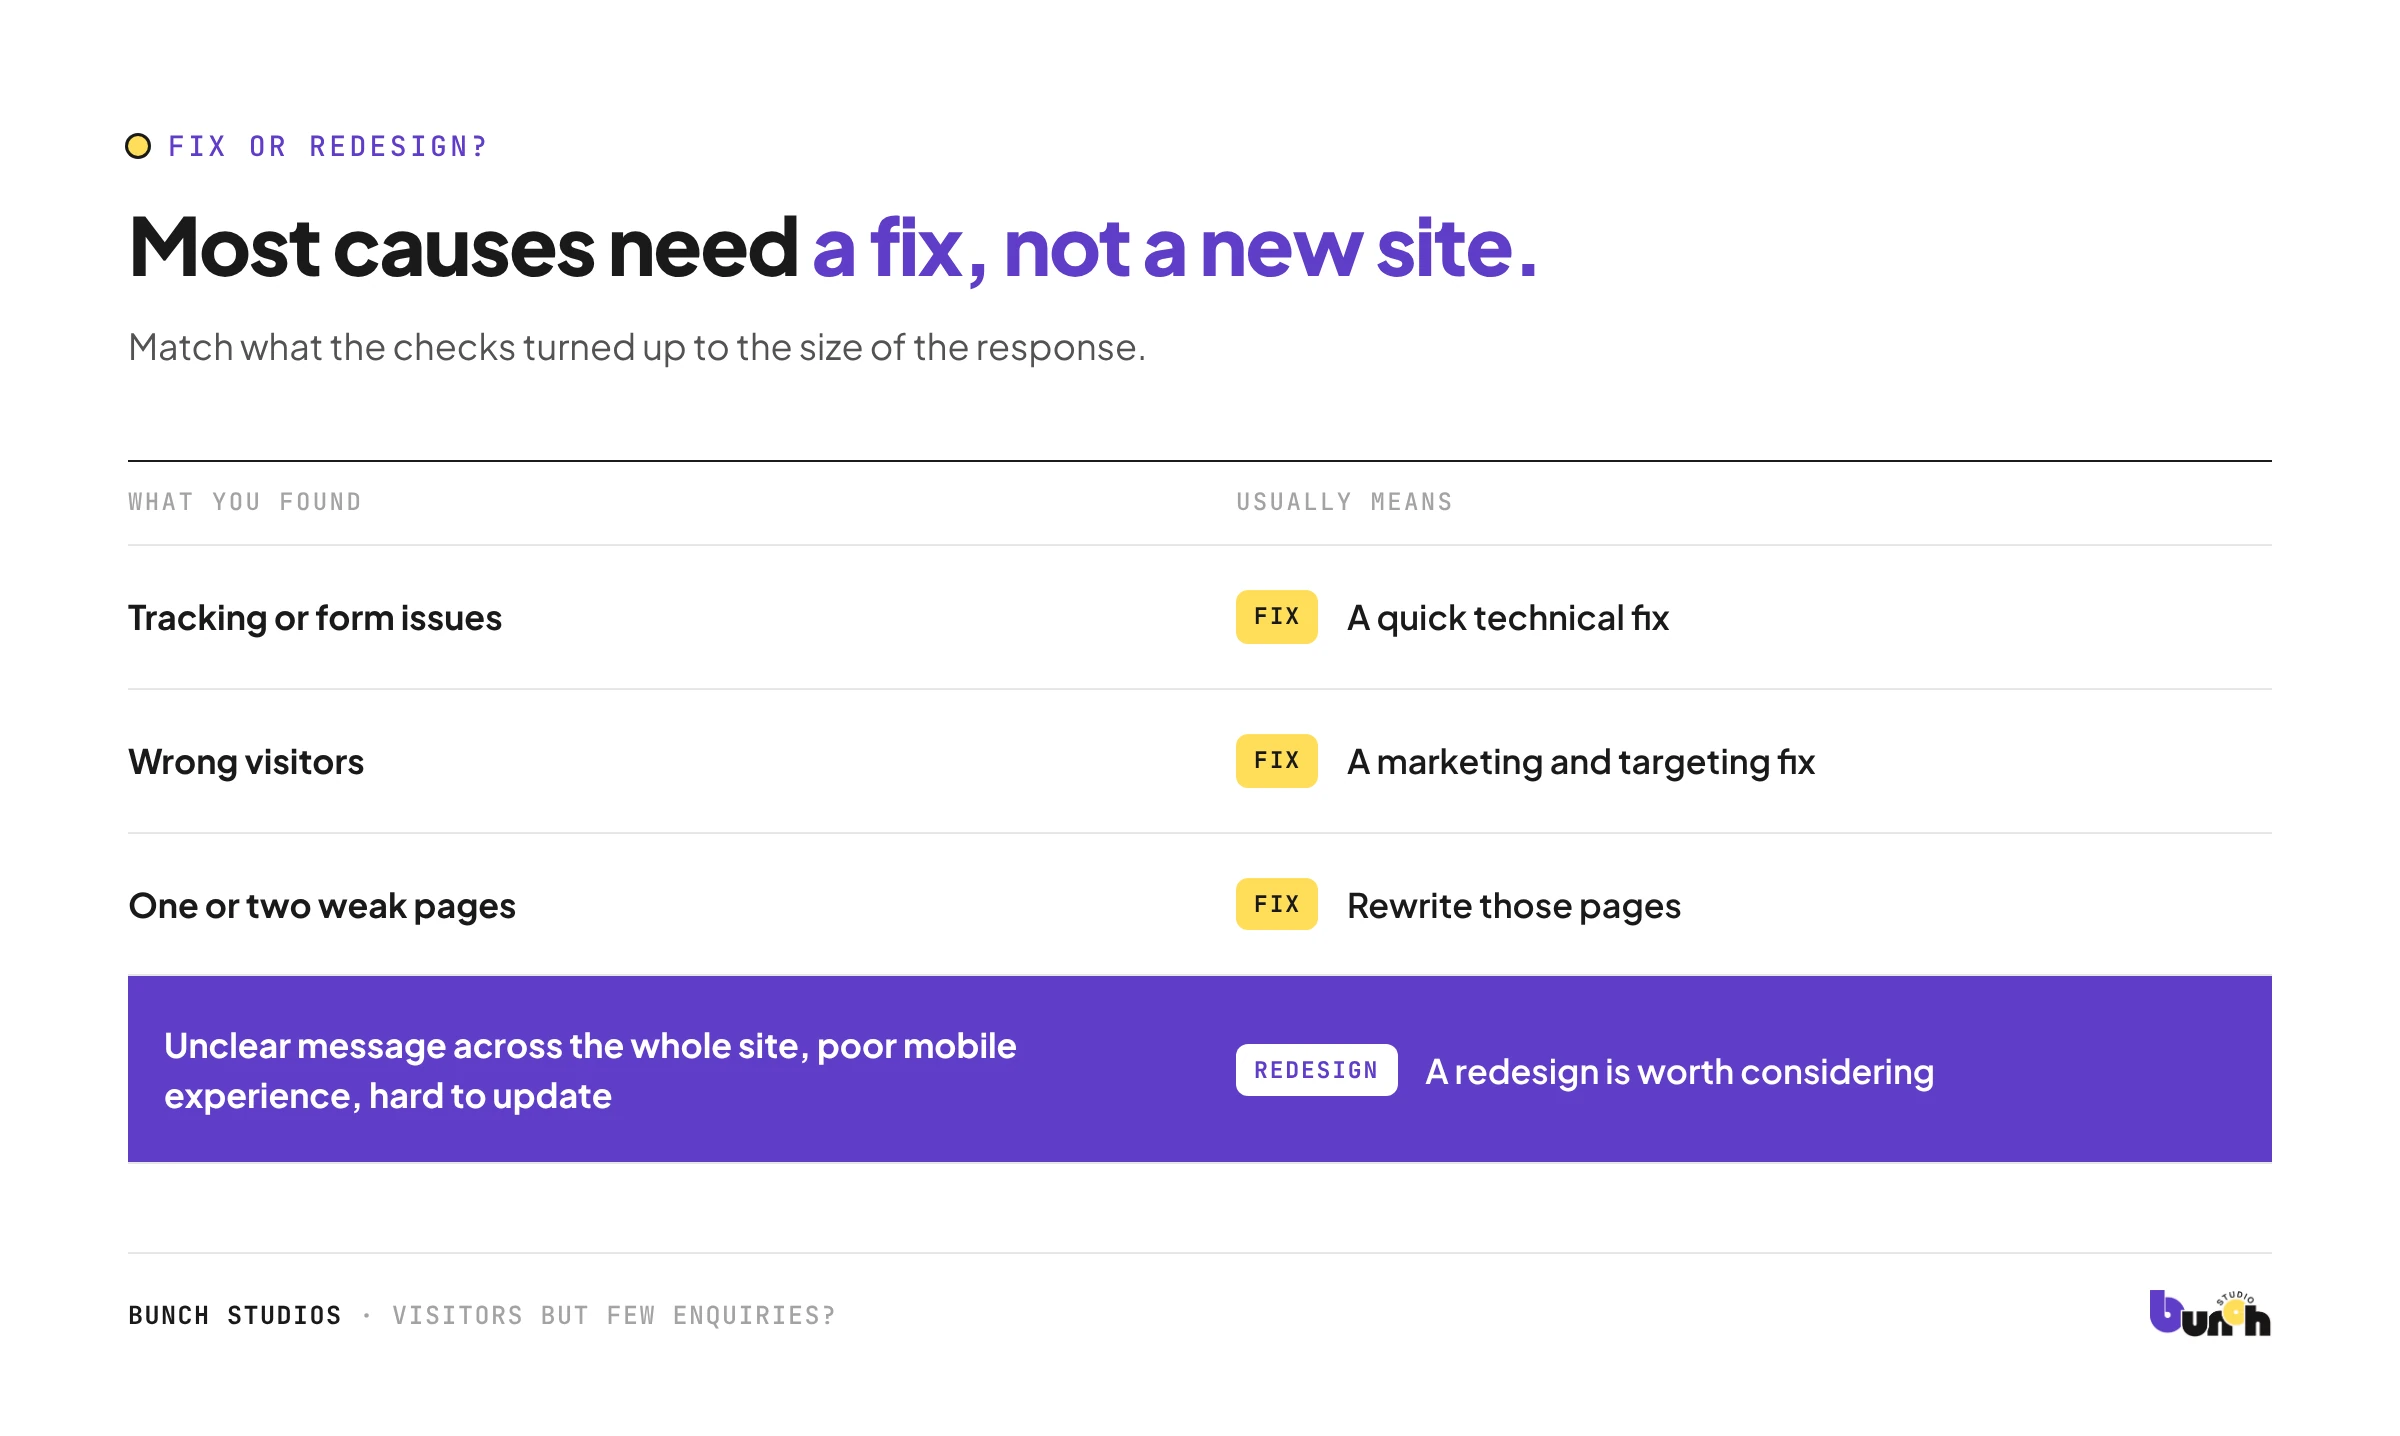Click 'Rewrite those pages' text
The image size is (2400, 1436).
point(1514,906)
